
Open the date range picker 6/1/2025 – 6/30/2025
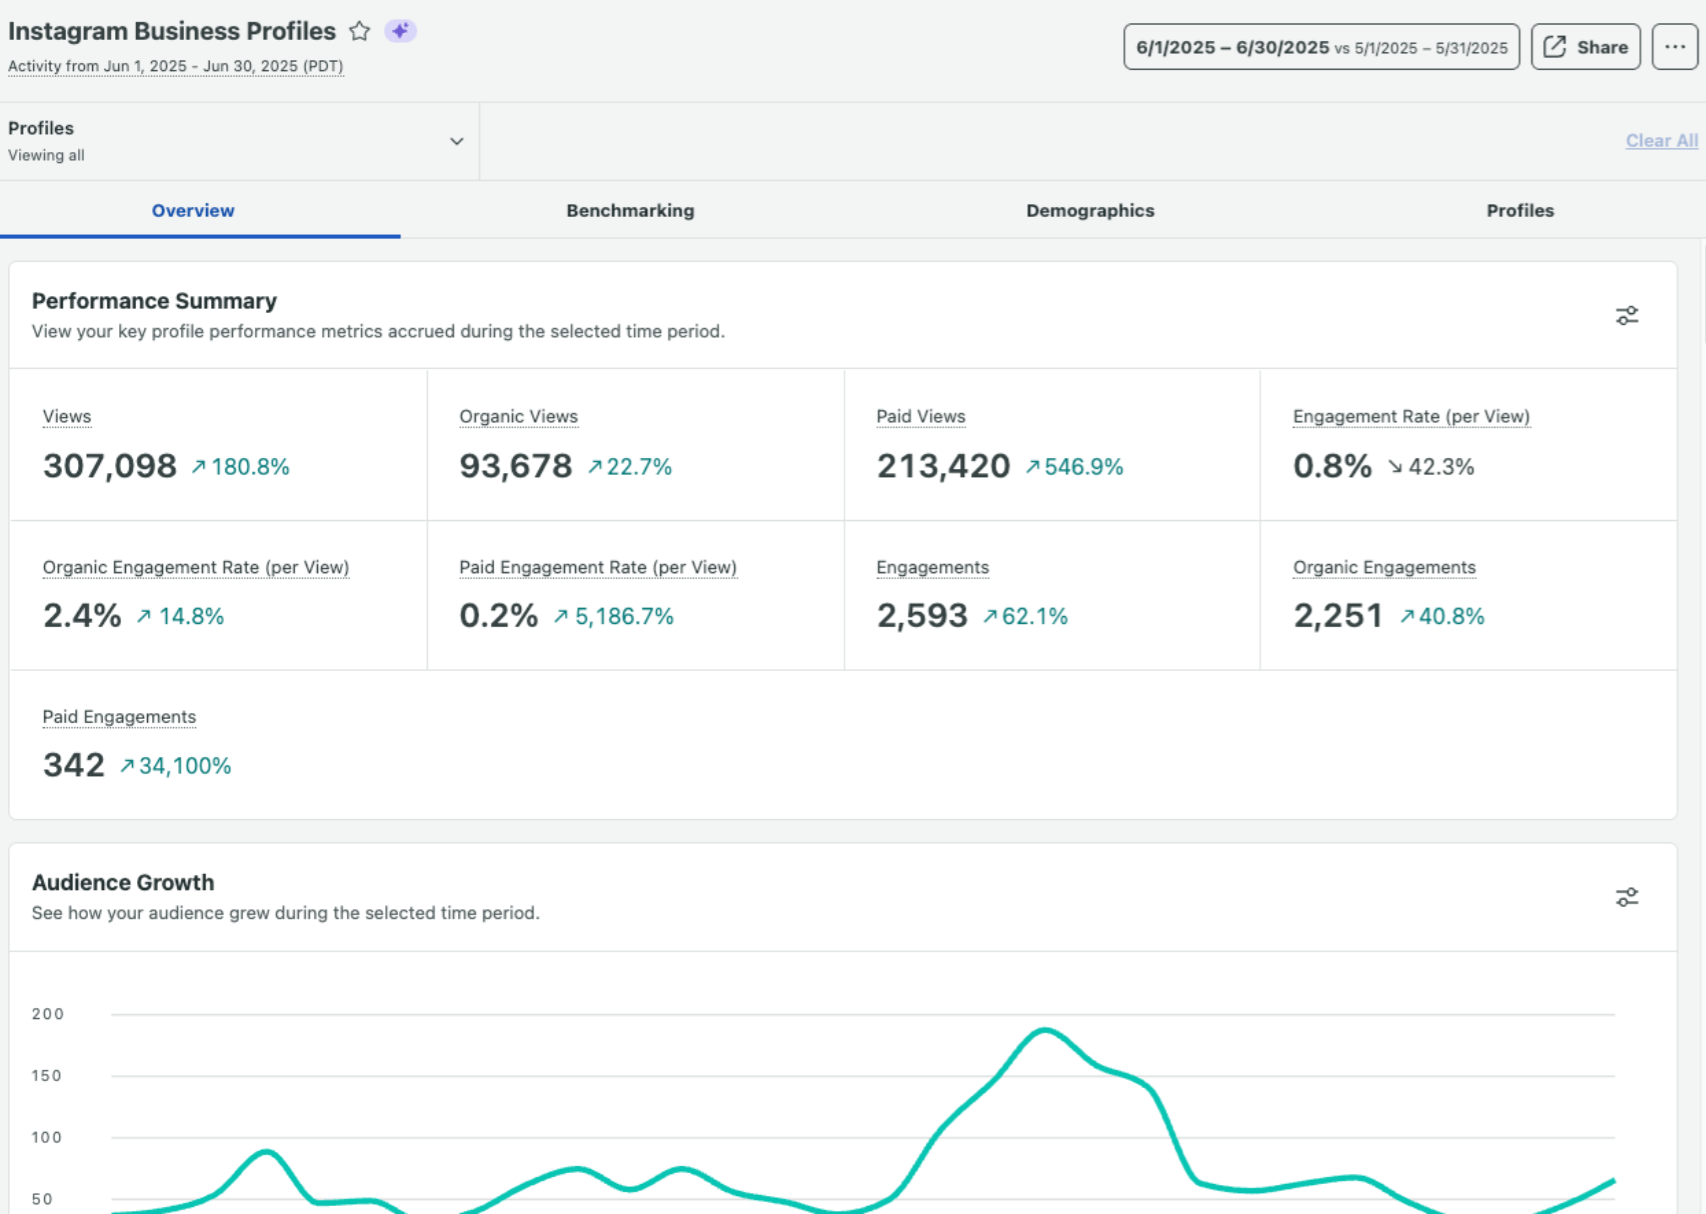1321,47
